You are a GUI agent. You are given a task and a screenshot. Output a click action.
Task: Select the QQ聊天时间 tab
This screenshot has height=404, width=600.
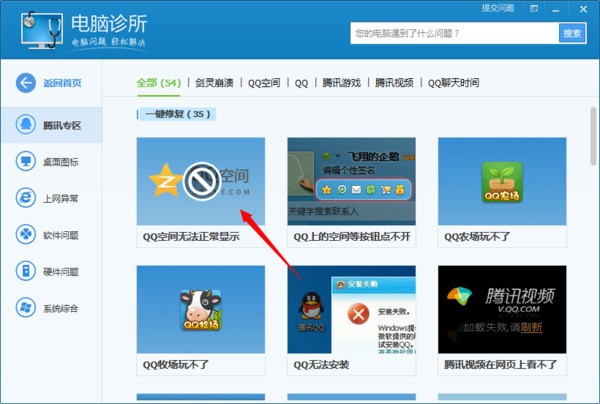(453, 83)
